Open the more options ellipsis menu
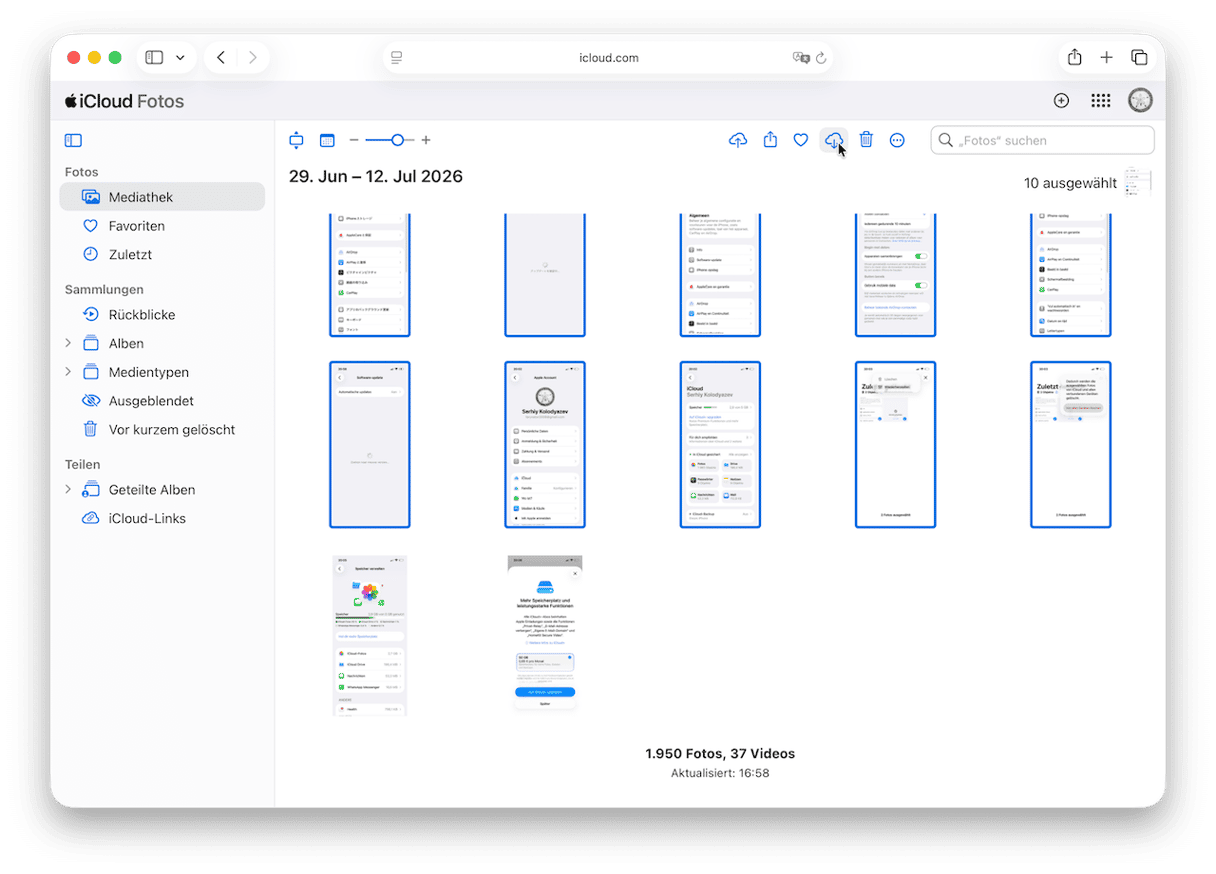1216x874 pixels. click(897, 141)
